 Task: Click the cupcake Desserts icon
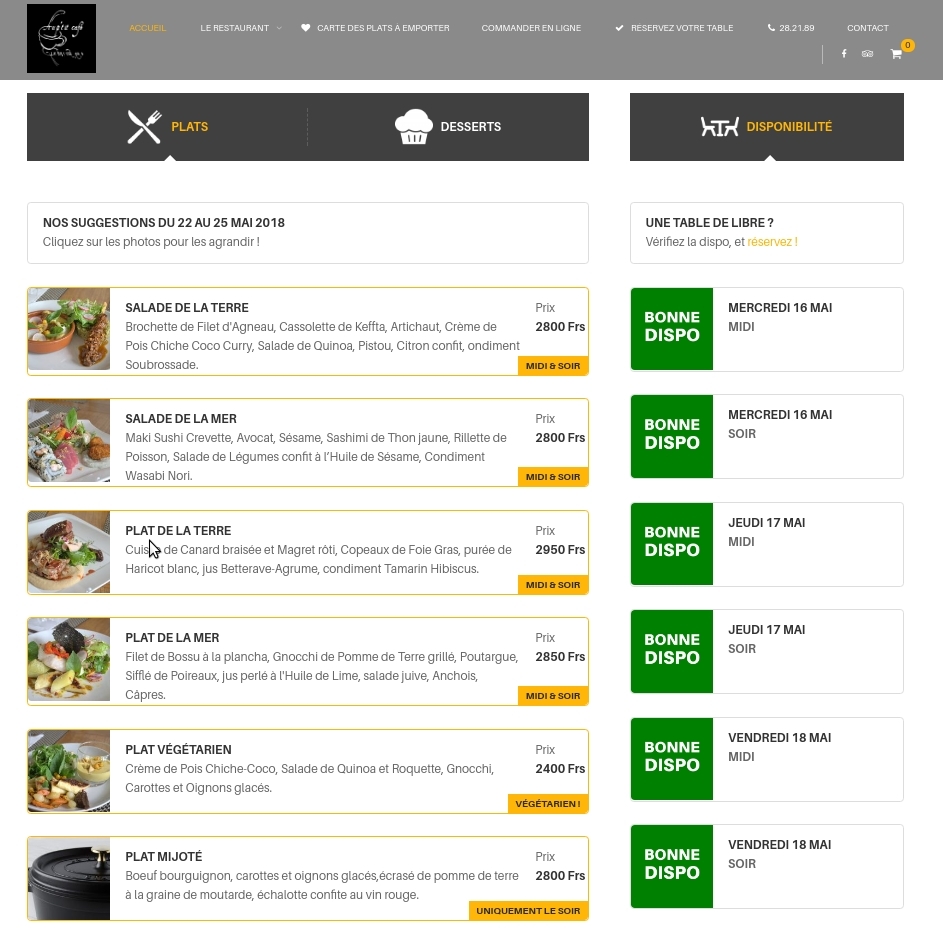(414, 127)
